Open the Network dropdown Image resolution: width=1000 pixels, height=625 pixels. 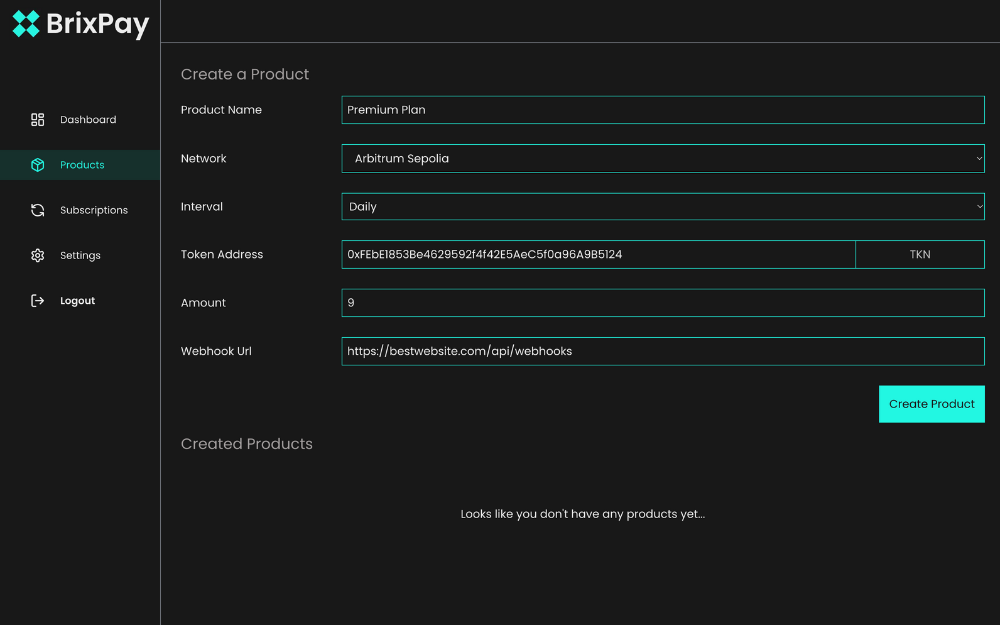660,158
